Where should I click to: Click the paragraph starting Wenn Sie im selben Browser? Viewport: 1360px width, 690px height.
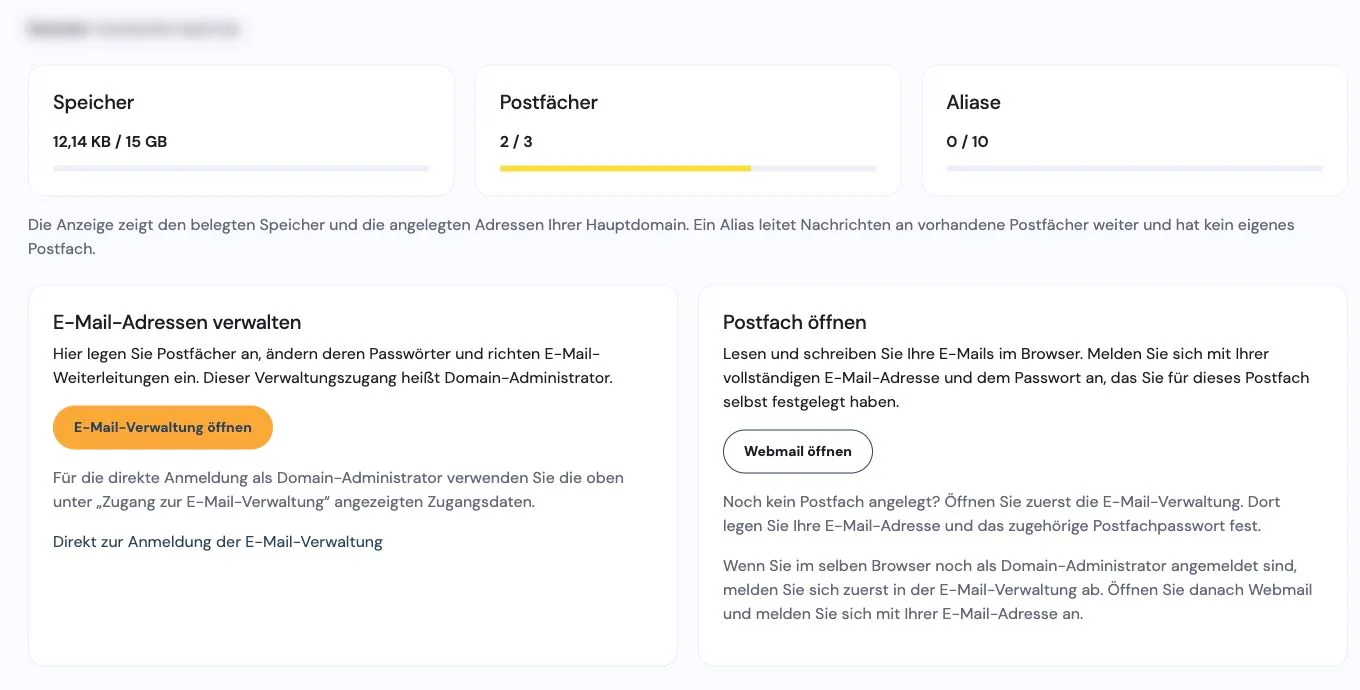(x=1018, y=590)
